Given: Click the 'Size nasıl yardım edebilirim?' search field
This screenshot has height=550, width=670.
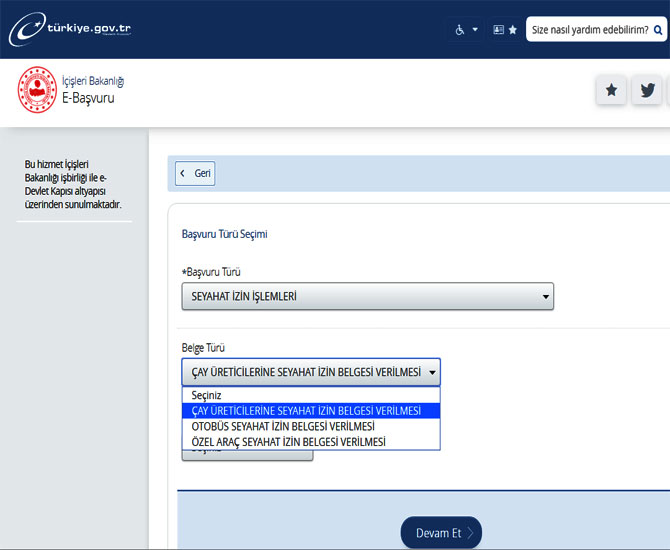Looking at the screenshot, I should pos(588,30).
